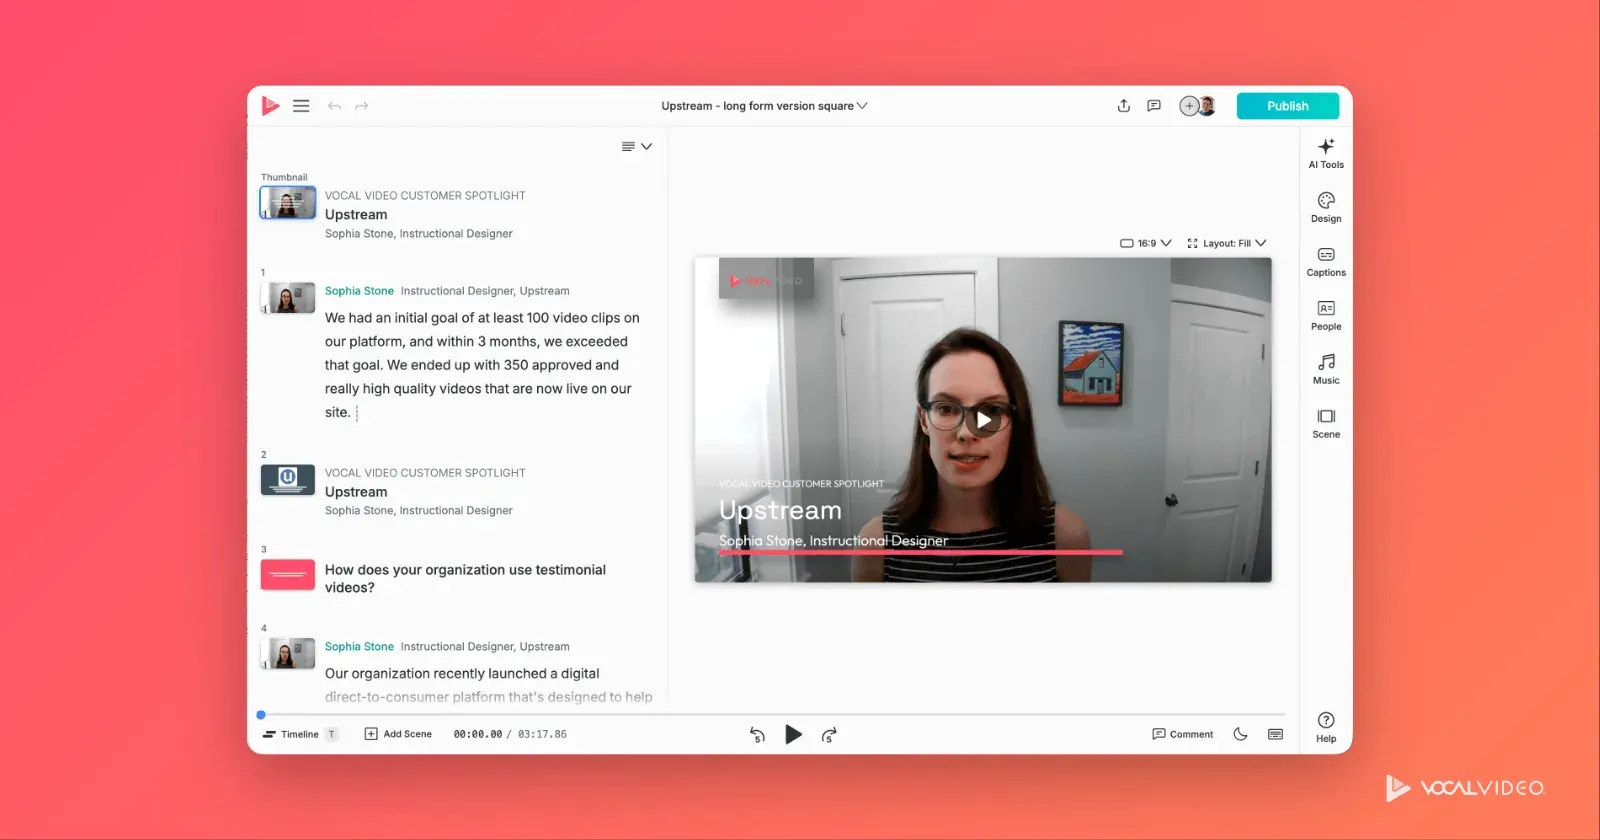This screenshot has height=840, width=1600.
Task: Click 'Upstream' title in scene 2
Action: (356, 492)
